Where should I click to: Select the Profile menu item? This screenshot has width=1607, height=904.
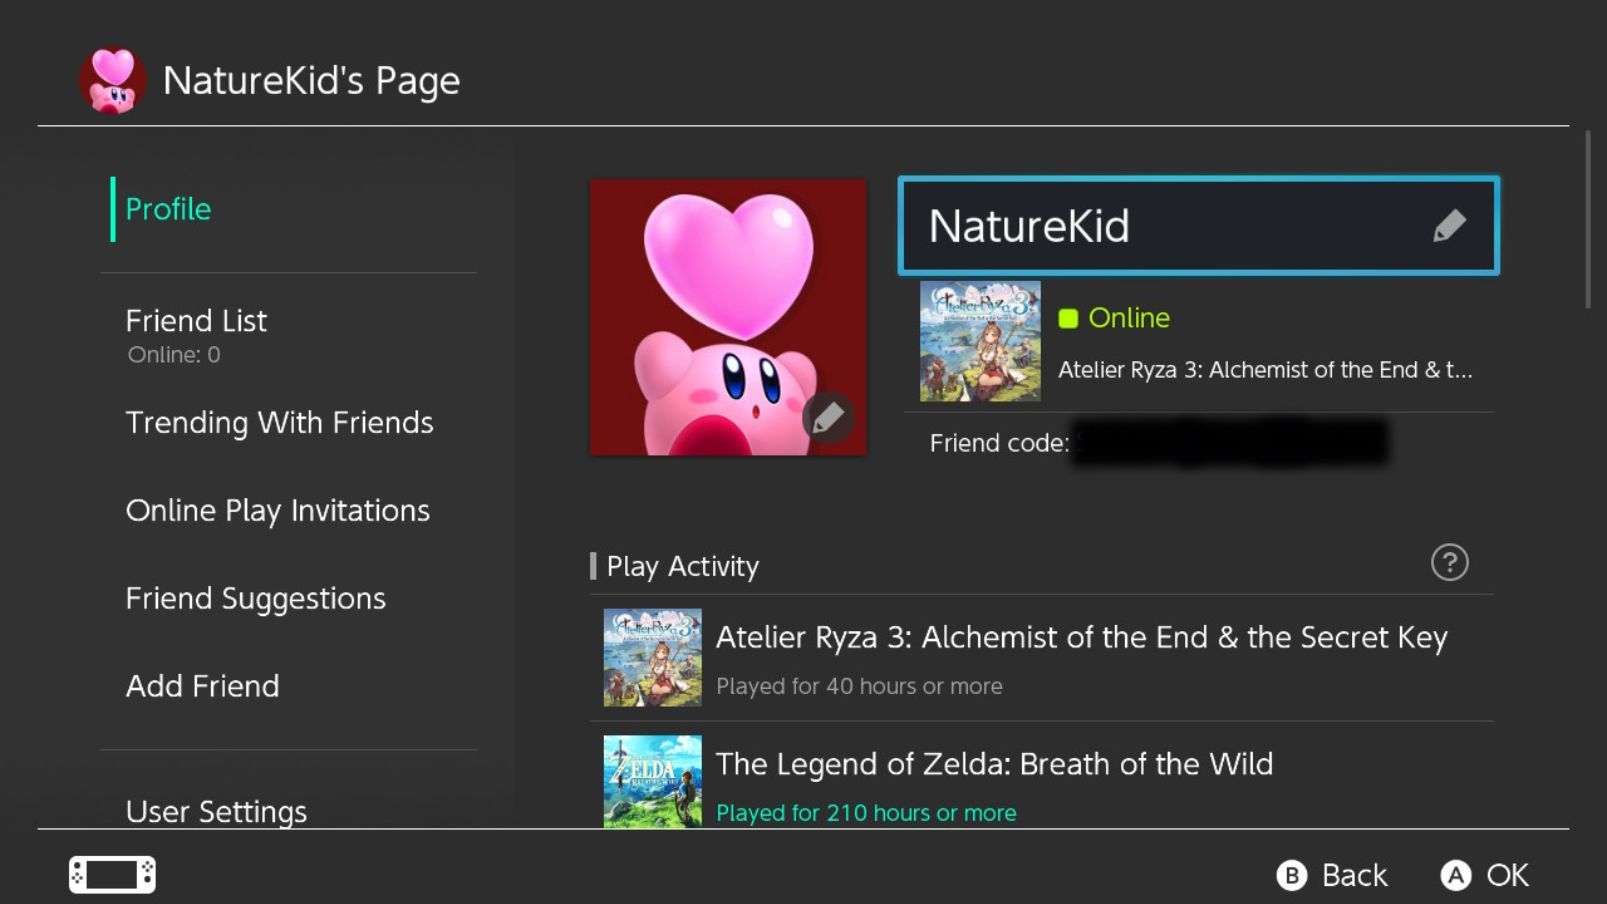tap(168, 209)
